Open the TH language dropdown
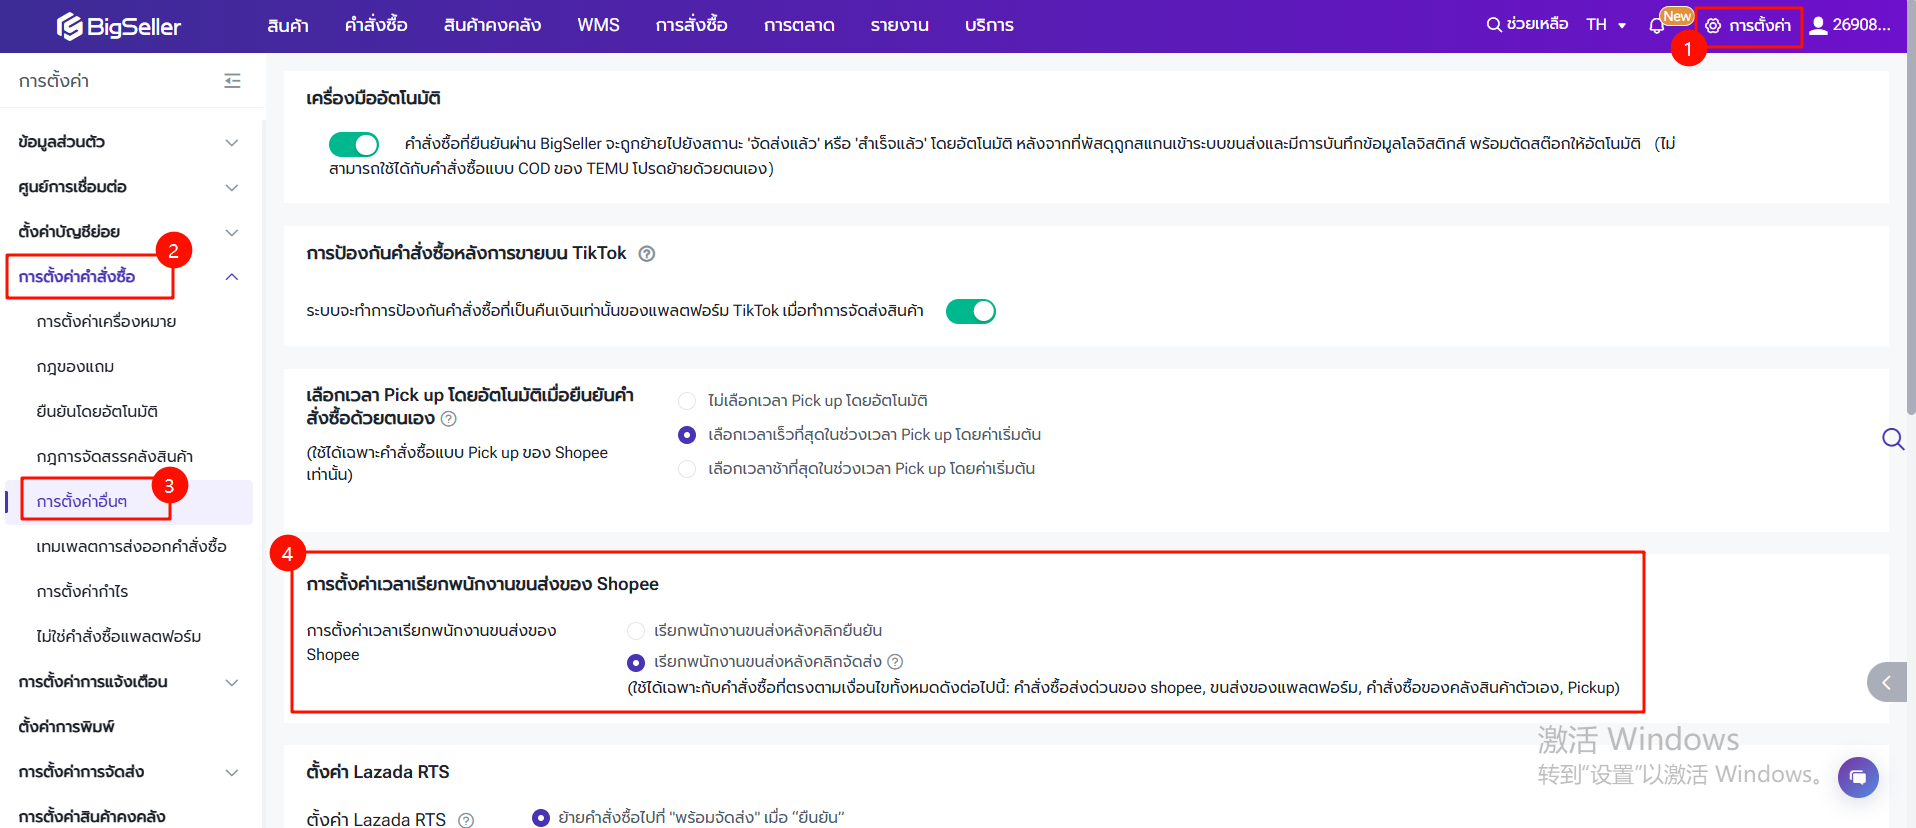The width and height of the screenshot is (1916, 828). (x=1606, y=25)
